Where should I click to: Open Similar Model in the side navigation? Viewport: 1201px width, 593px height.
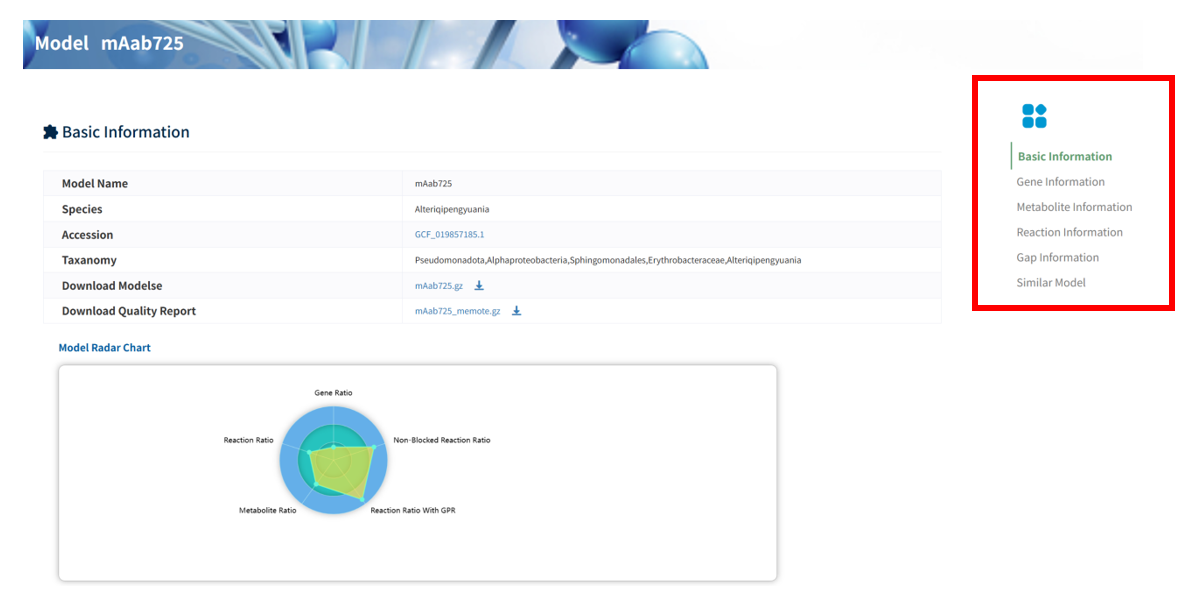click(x=1050, y=282)
